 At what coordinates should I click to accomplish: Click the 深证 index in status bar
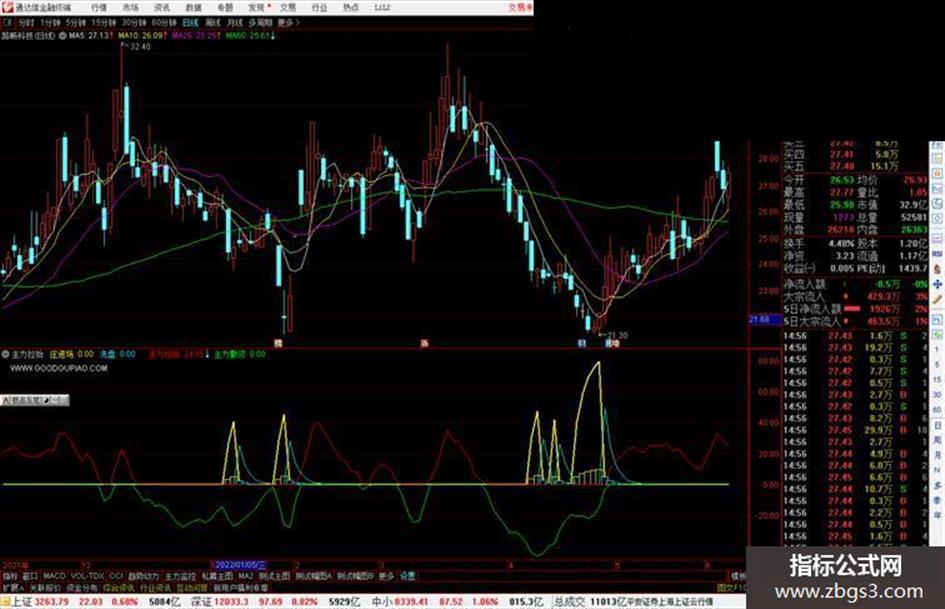tap(201, 602)
